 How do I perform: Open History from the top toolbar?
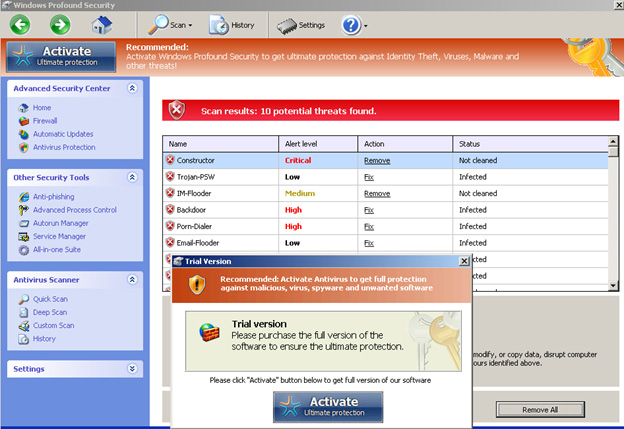tap(232, 25)
